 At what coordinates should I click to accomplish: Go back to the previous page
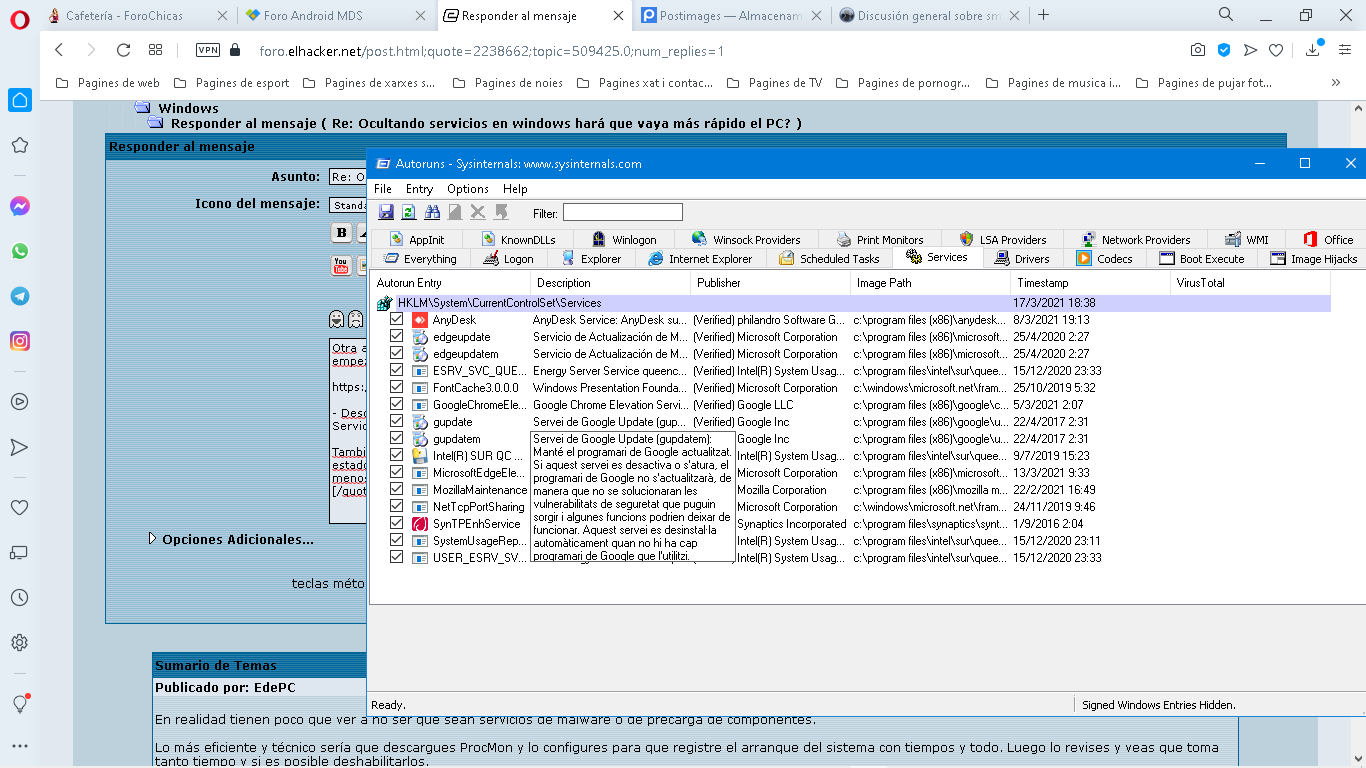[59, 50]
